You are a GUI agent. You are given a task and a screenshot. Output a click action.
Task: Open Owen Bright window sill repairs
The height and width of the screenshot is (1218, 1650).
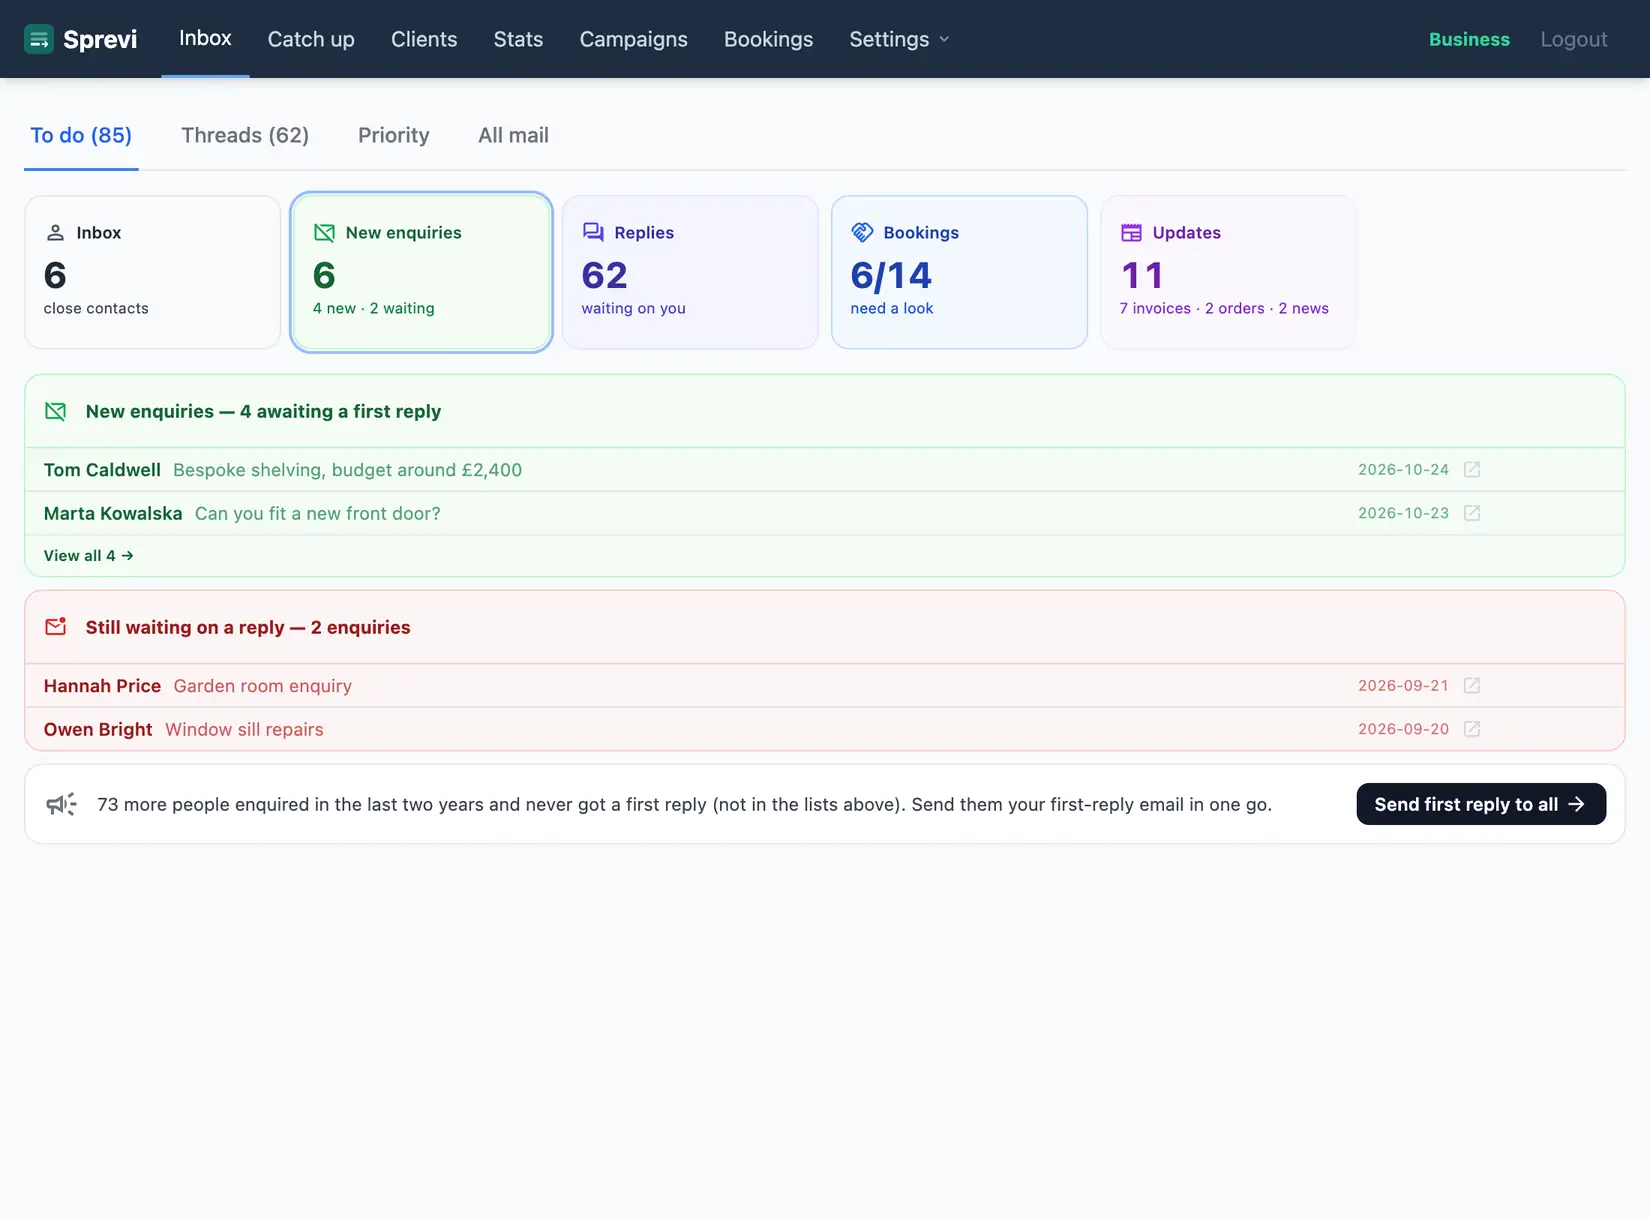(x=825, y=729)
